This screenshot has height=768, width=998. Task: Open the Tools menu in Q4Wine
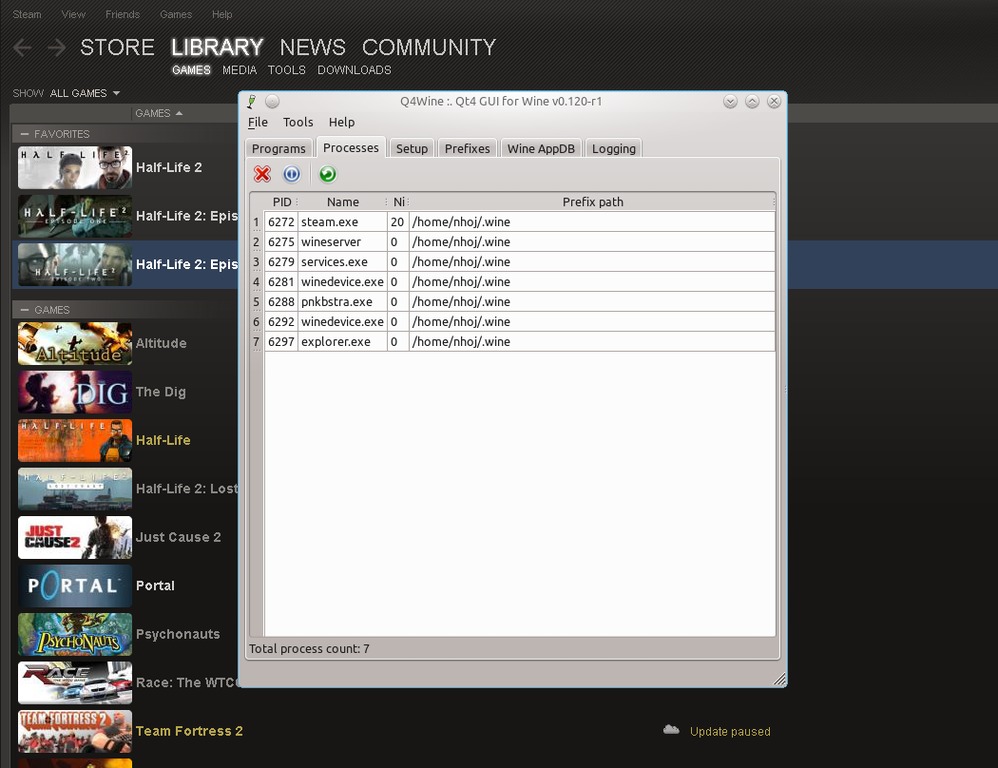[298, 122]
